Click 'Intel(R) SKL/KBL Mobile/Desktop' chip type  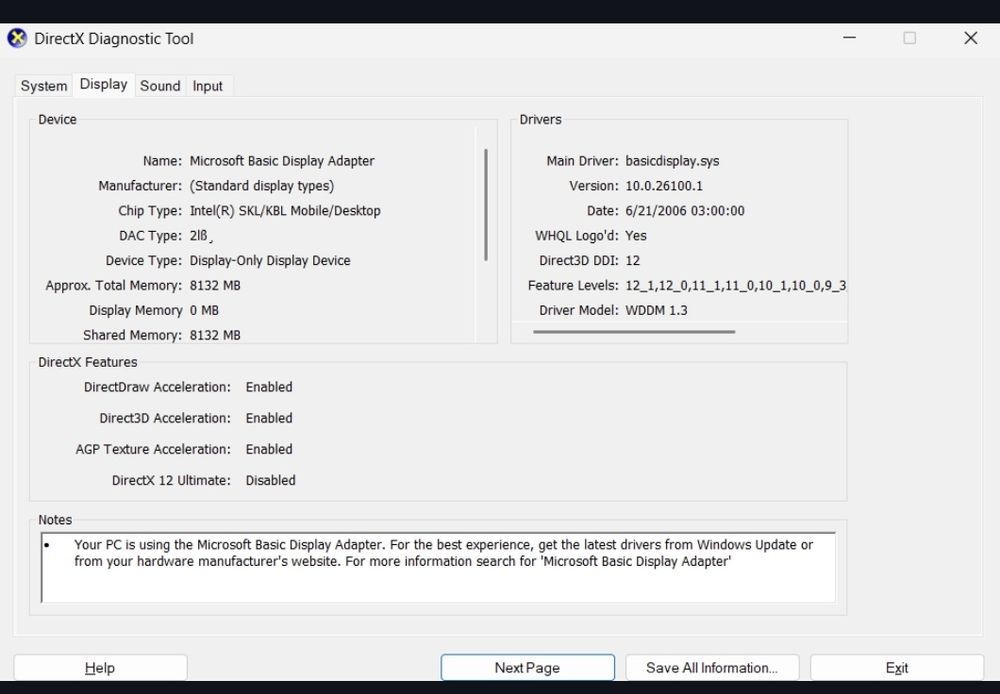(x=285, y=210)
